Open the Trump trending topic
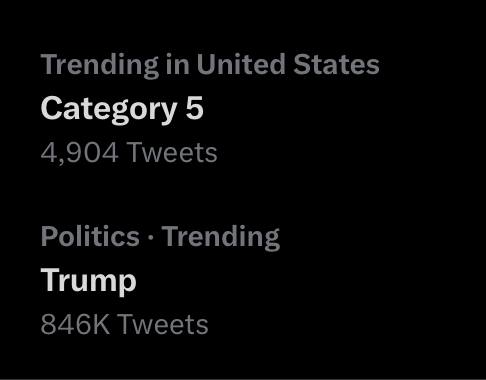This screenshot has width=486, height=380. (89, 281)
